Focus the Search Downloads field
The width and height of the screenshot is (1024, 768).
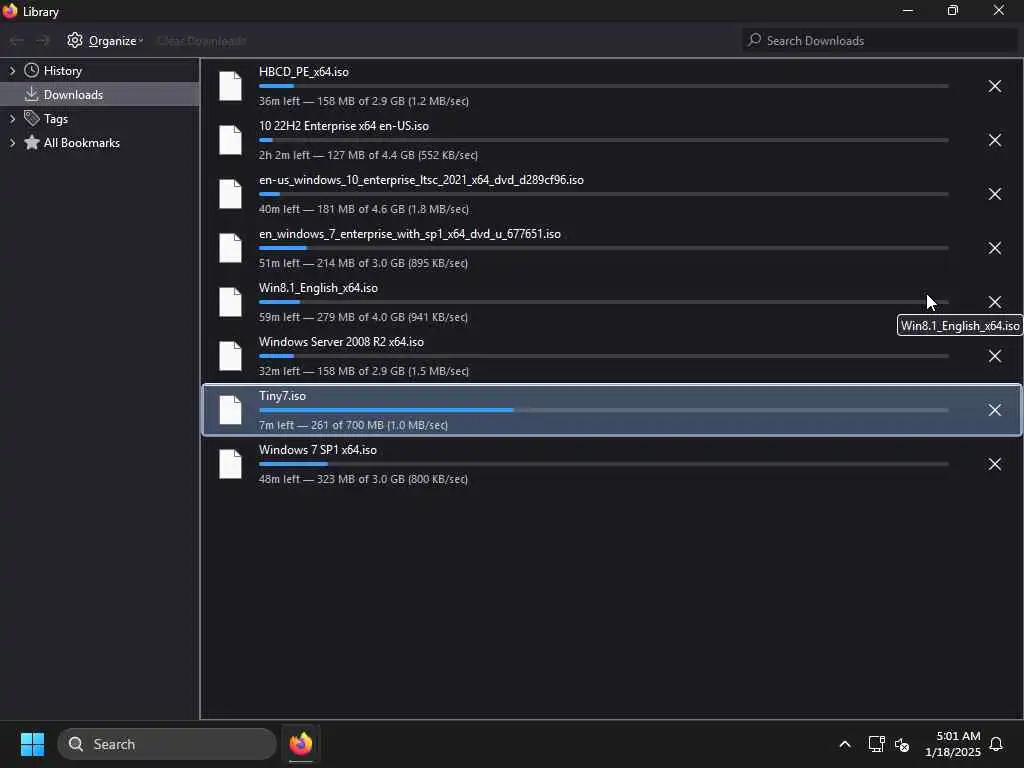pos(880,40)
